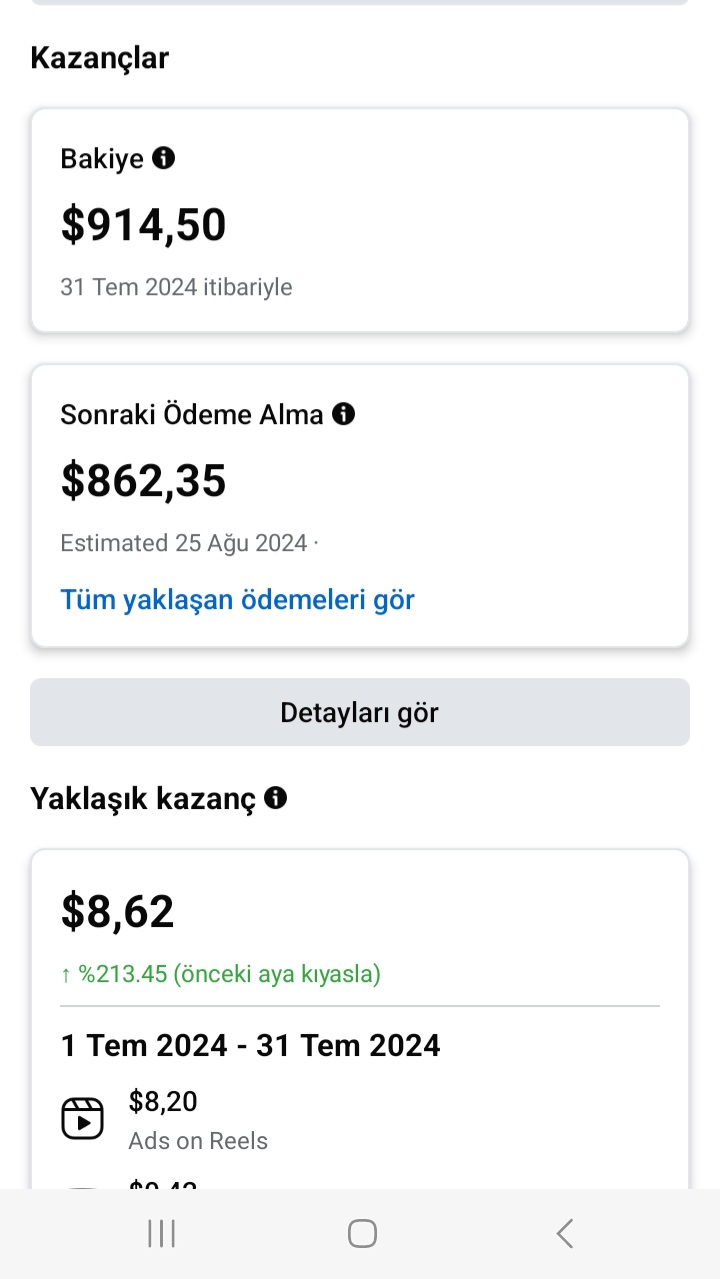The height and width of the screenshot is (1279, 720).
Task: Select the Reels icon beside $8,20
Action: tap(82, 1118)
